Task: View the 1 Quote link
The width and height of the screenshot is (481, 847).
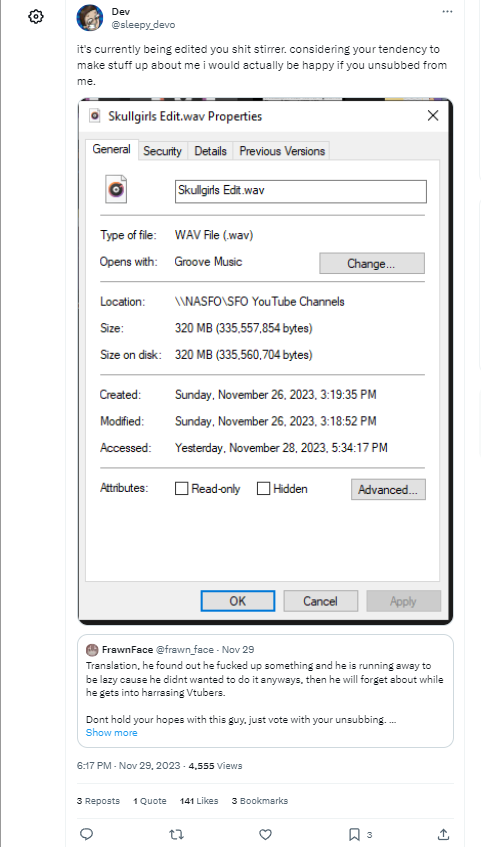Action: 150,801
